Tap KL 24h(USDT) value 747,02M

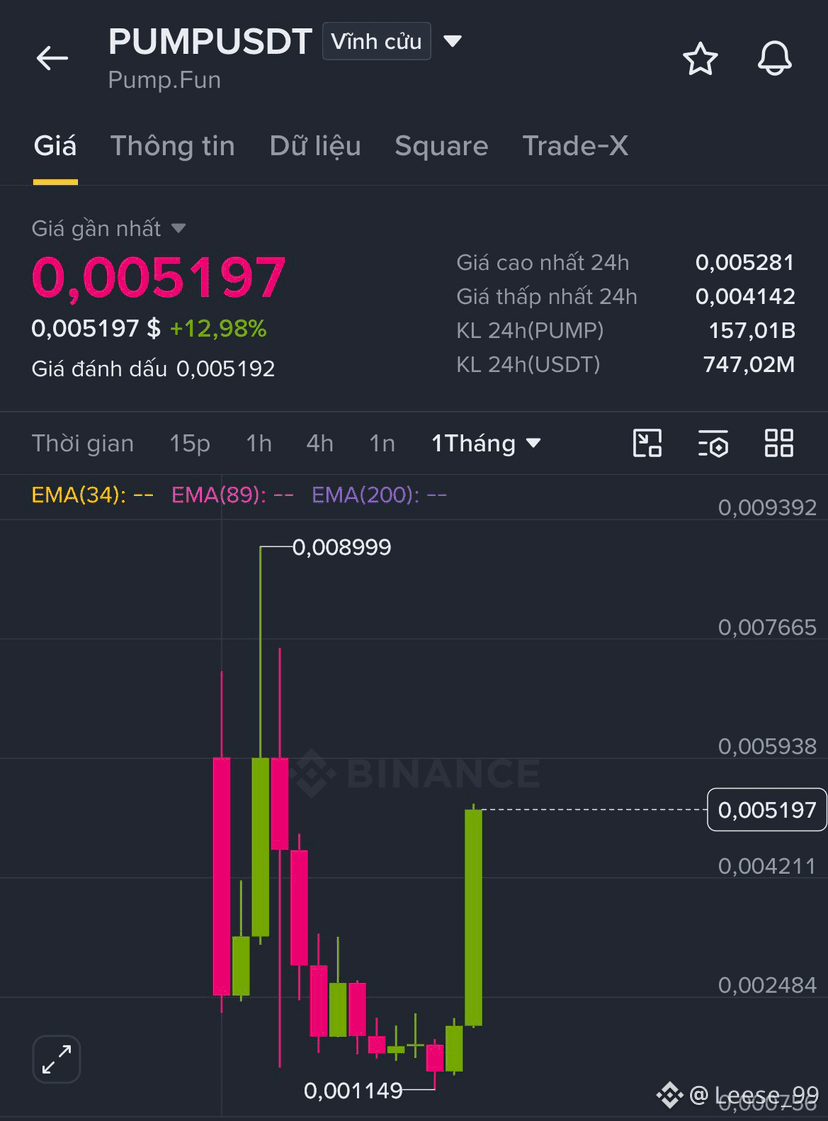point(749,365)
